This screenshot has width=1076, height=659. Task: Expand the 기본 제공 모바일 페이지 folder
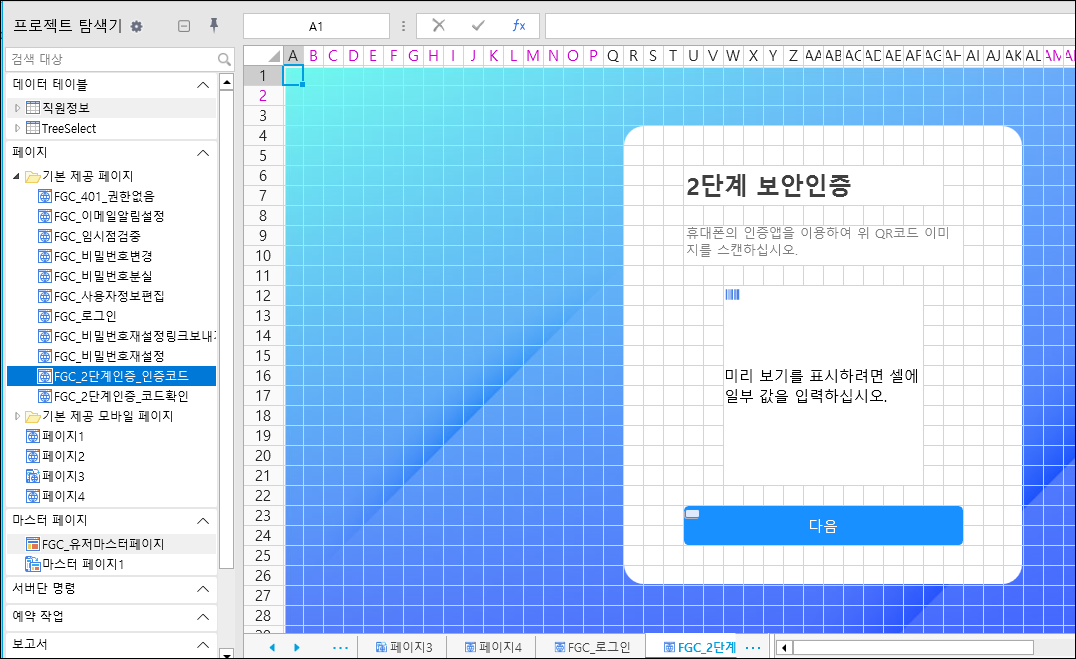coord(17,416)
